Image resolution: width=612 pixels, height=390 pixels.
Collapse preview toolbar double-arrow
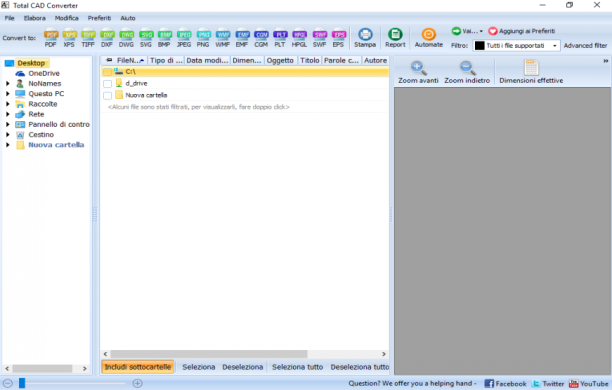click(605, 61)
